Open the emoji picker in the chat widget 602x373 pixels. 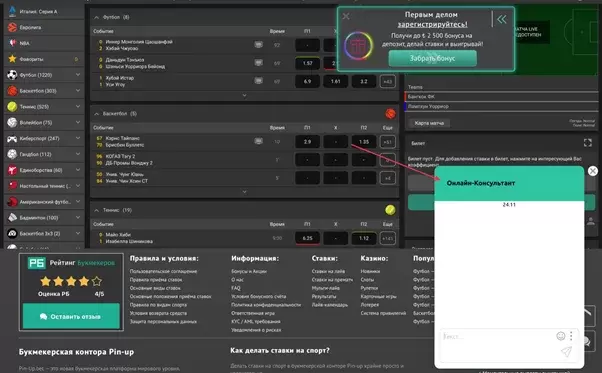[x=561, y=336]
